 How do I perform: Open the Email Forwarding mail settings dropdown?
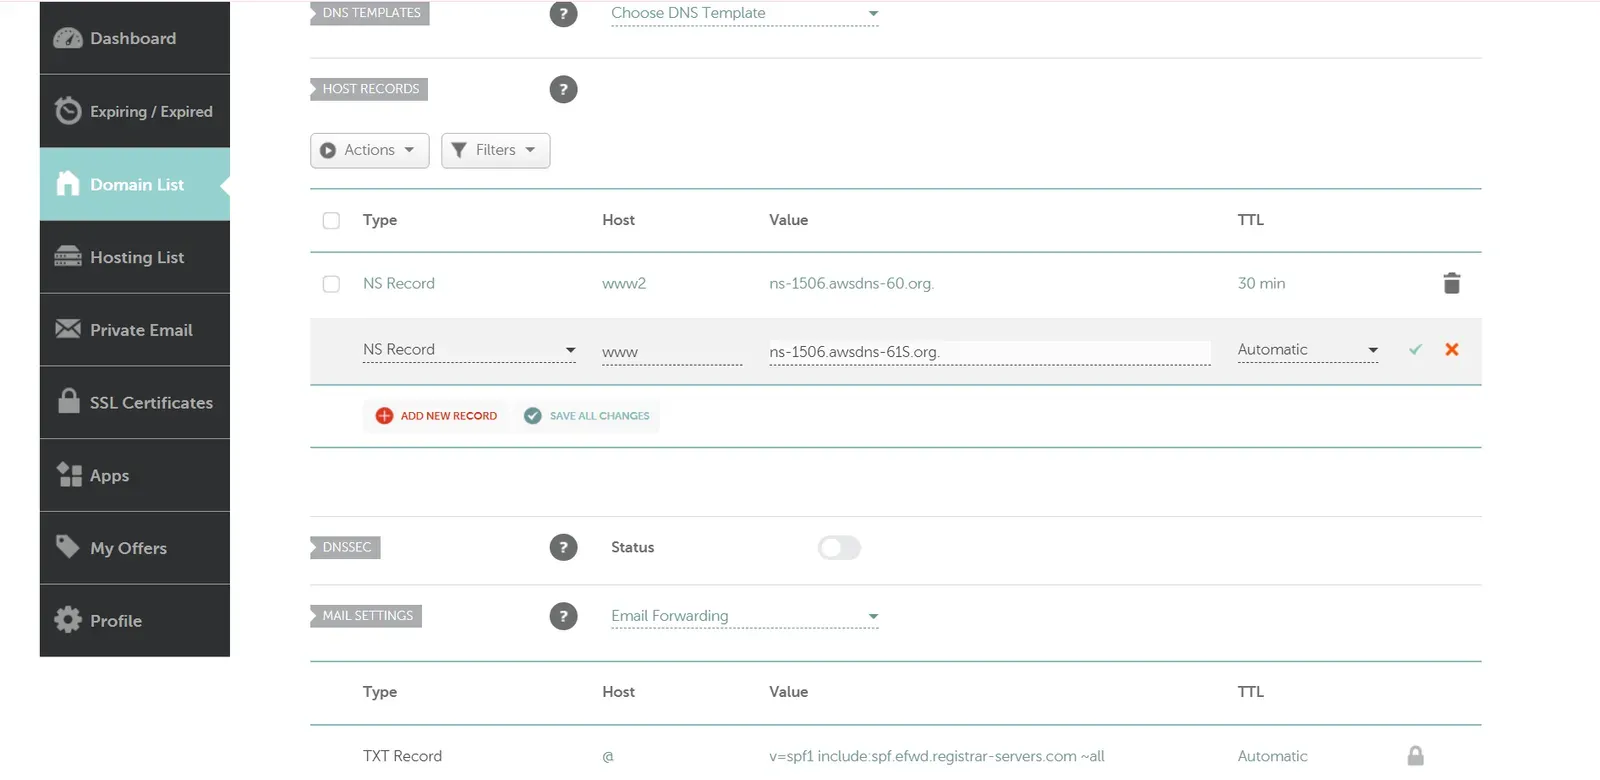click(745, 616)
